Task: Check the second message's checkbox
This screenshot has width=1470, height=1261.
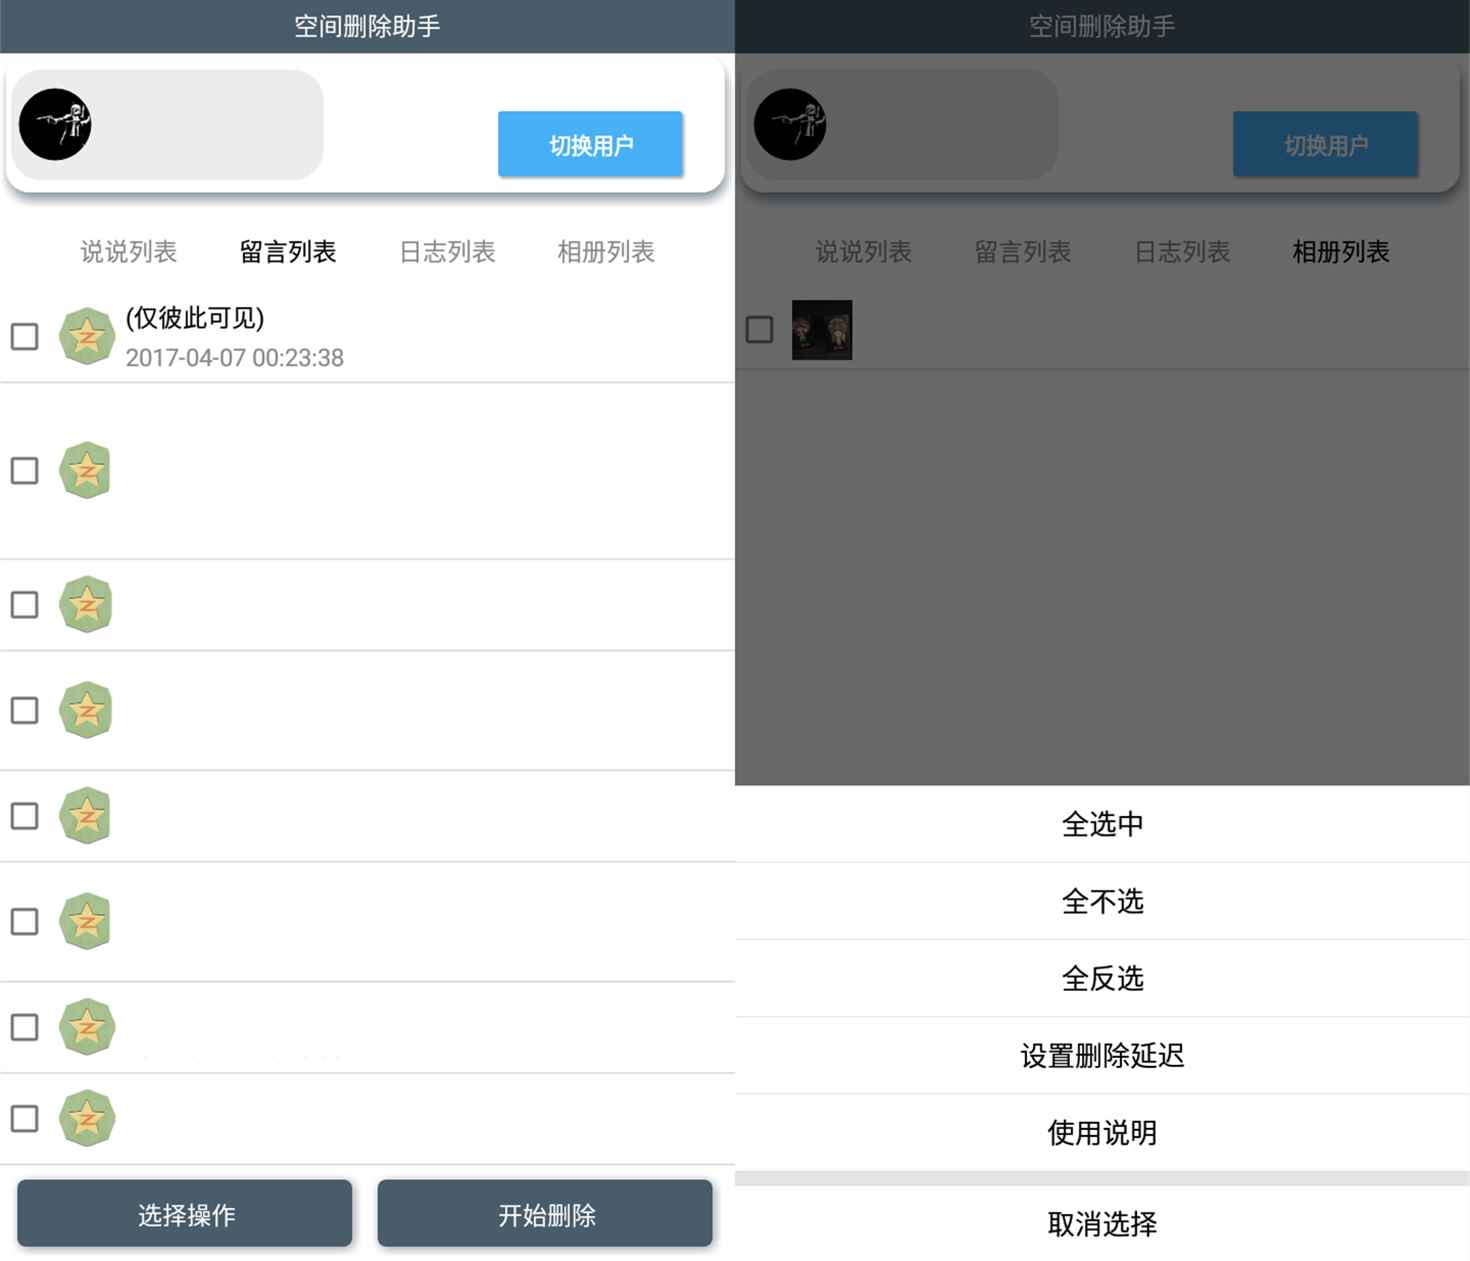Action: click(24, 471)
